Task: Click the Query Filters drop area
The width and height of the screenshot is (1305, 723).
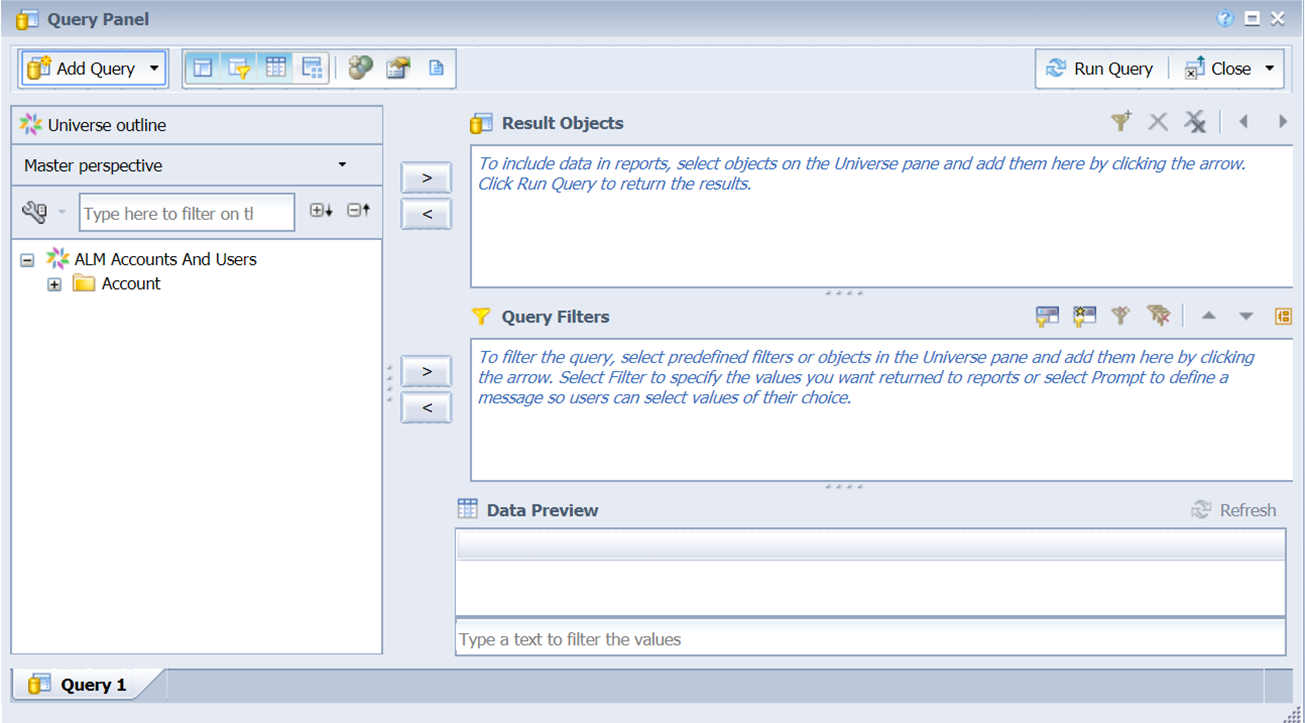Action: [x=881, y=410]
